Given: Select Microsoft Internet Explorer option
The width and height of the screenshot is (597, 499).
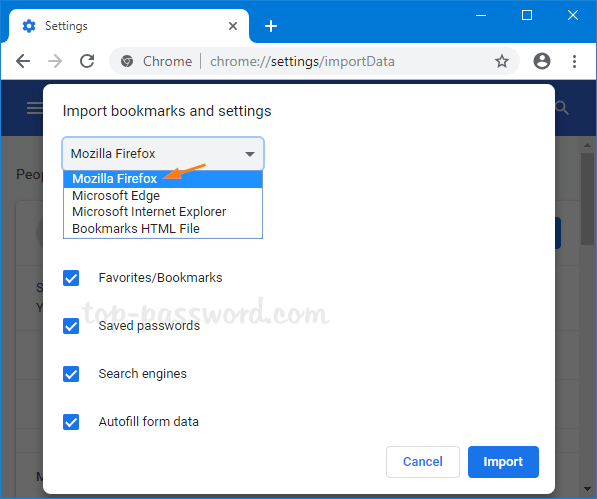Looking at the screenshot, I should (x=163, y=212).
